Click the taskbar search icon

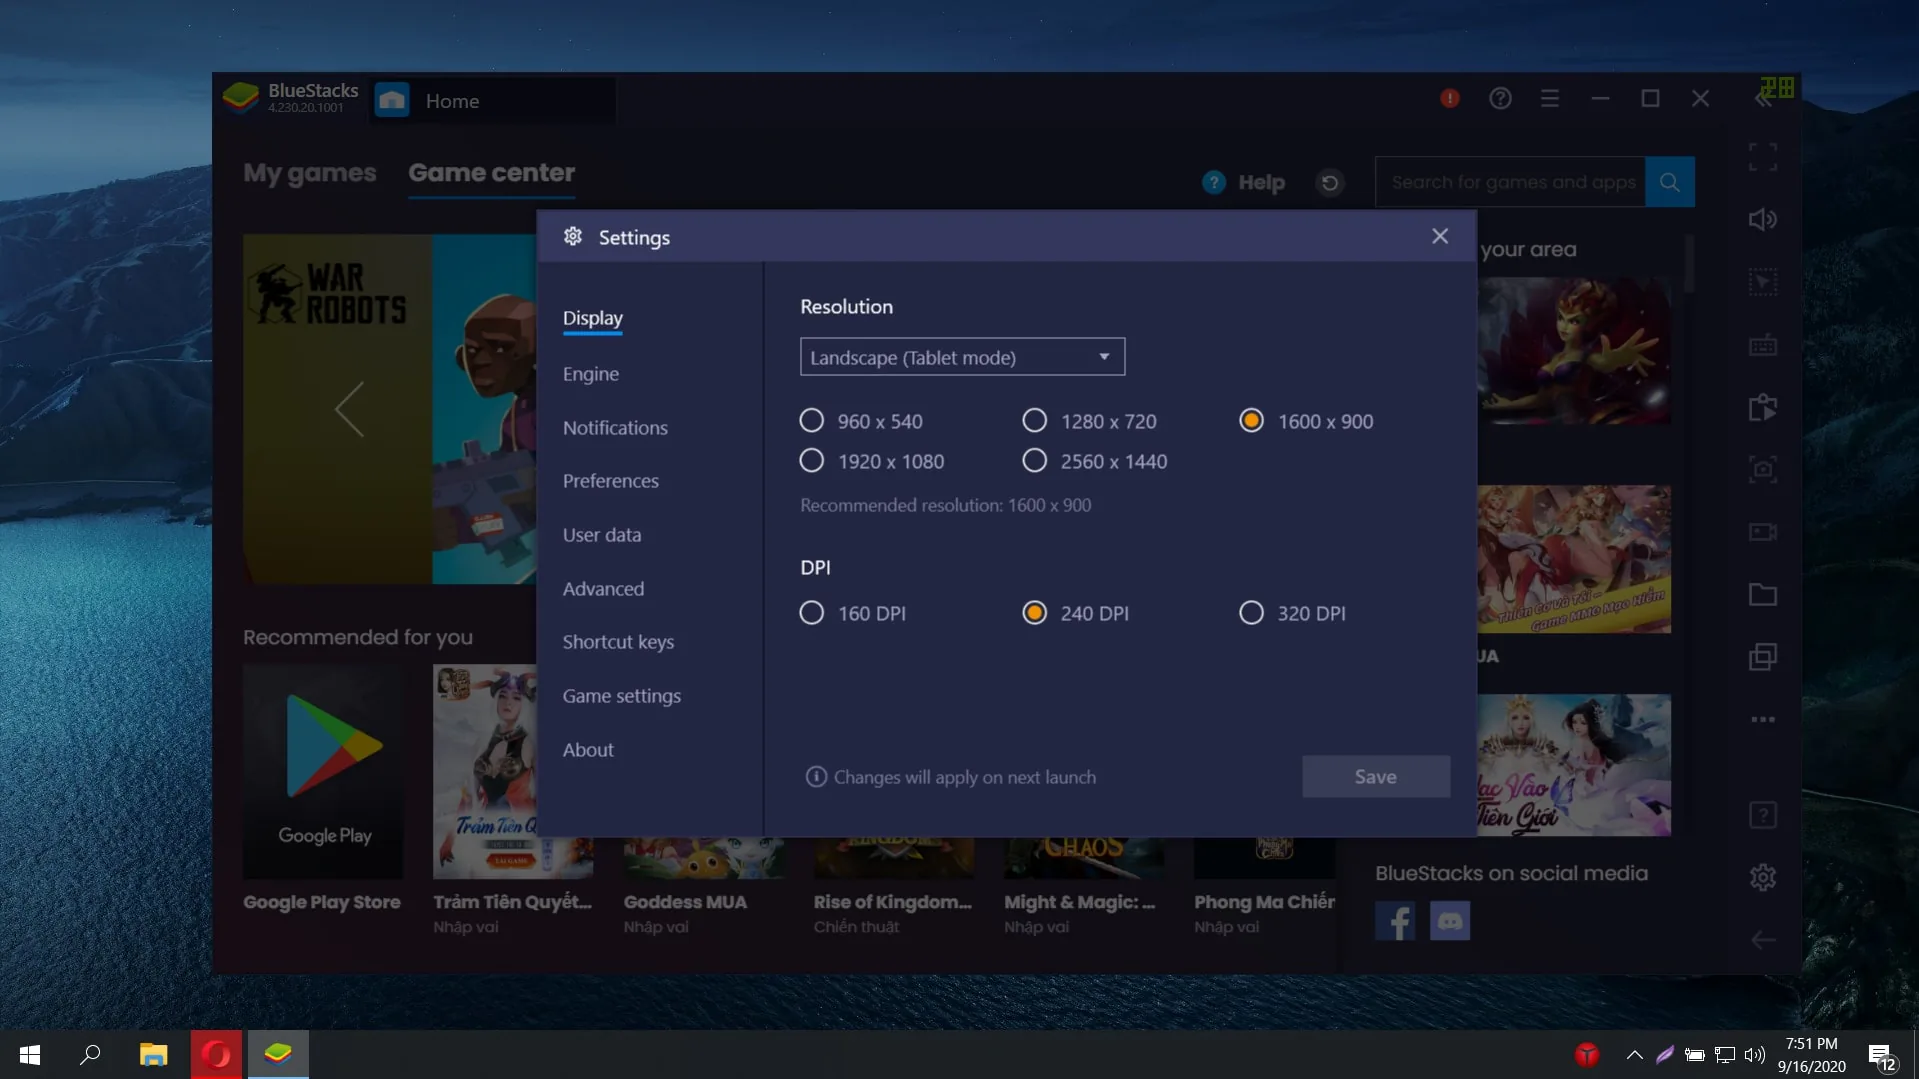pos(90,1055)
